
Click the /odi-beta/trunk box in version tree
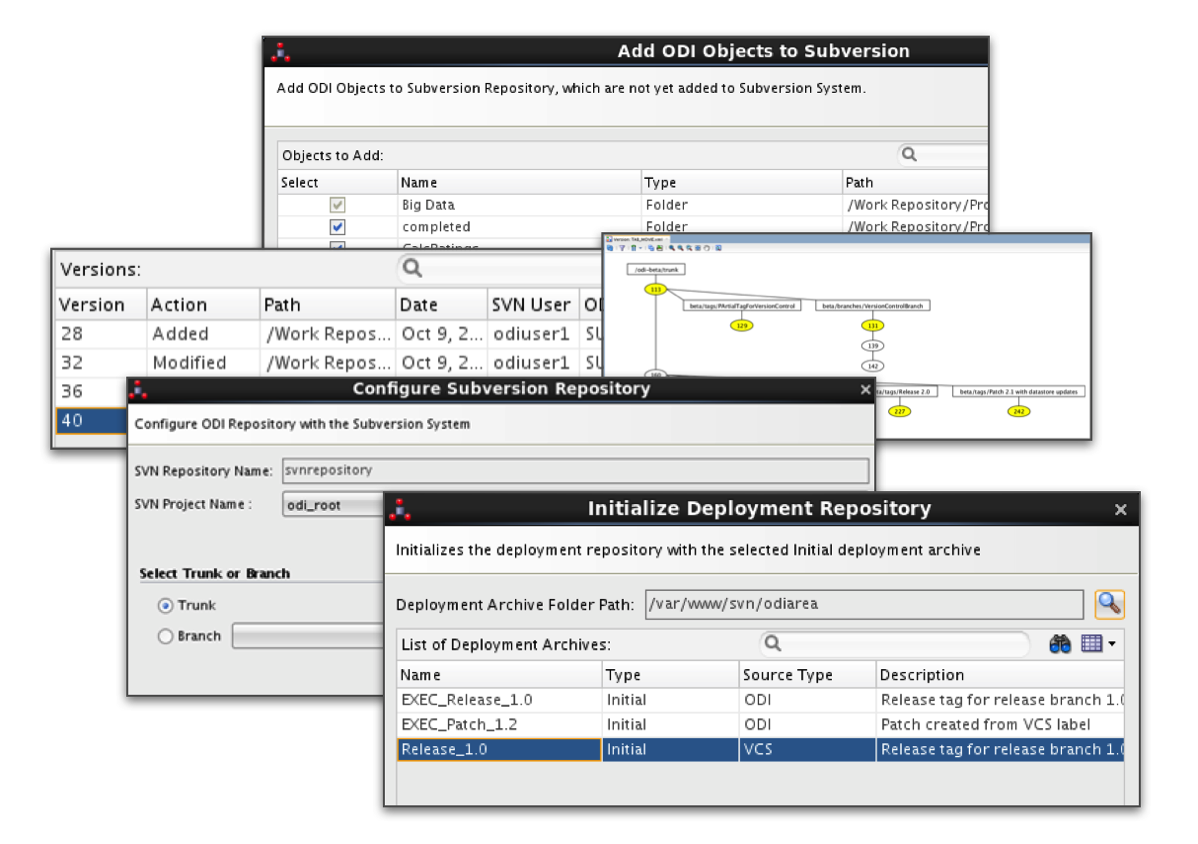coord(656,270)
